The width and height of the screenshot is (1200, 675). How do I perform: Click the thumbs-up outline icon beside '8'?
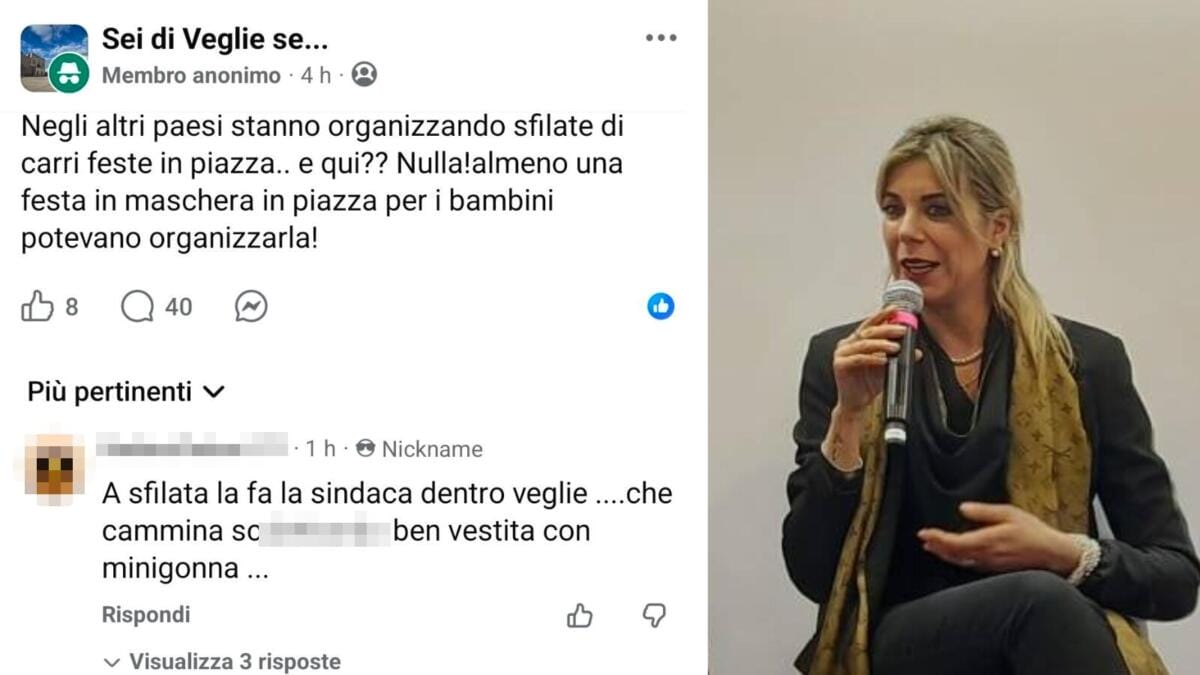[40, 306]
